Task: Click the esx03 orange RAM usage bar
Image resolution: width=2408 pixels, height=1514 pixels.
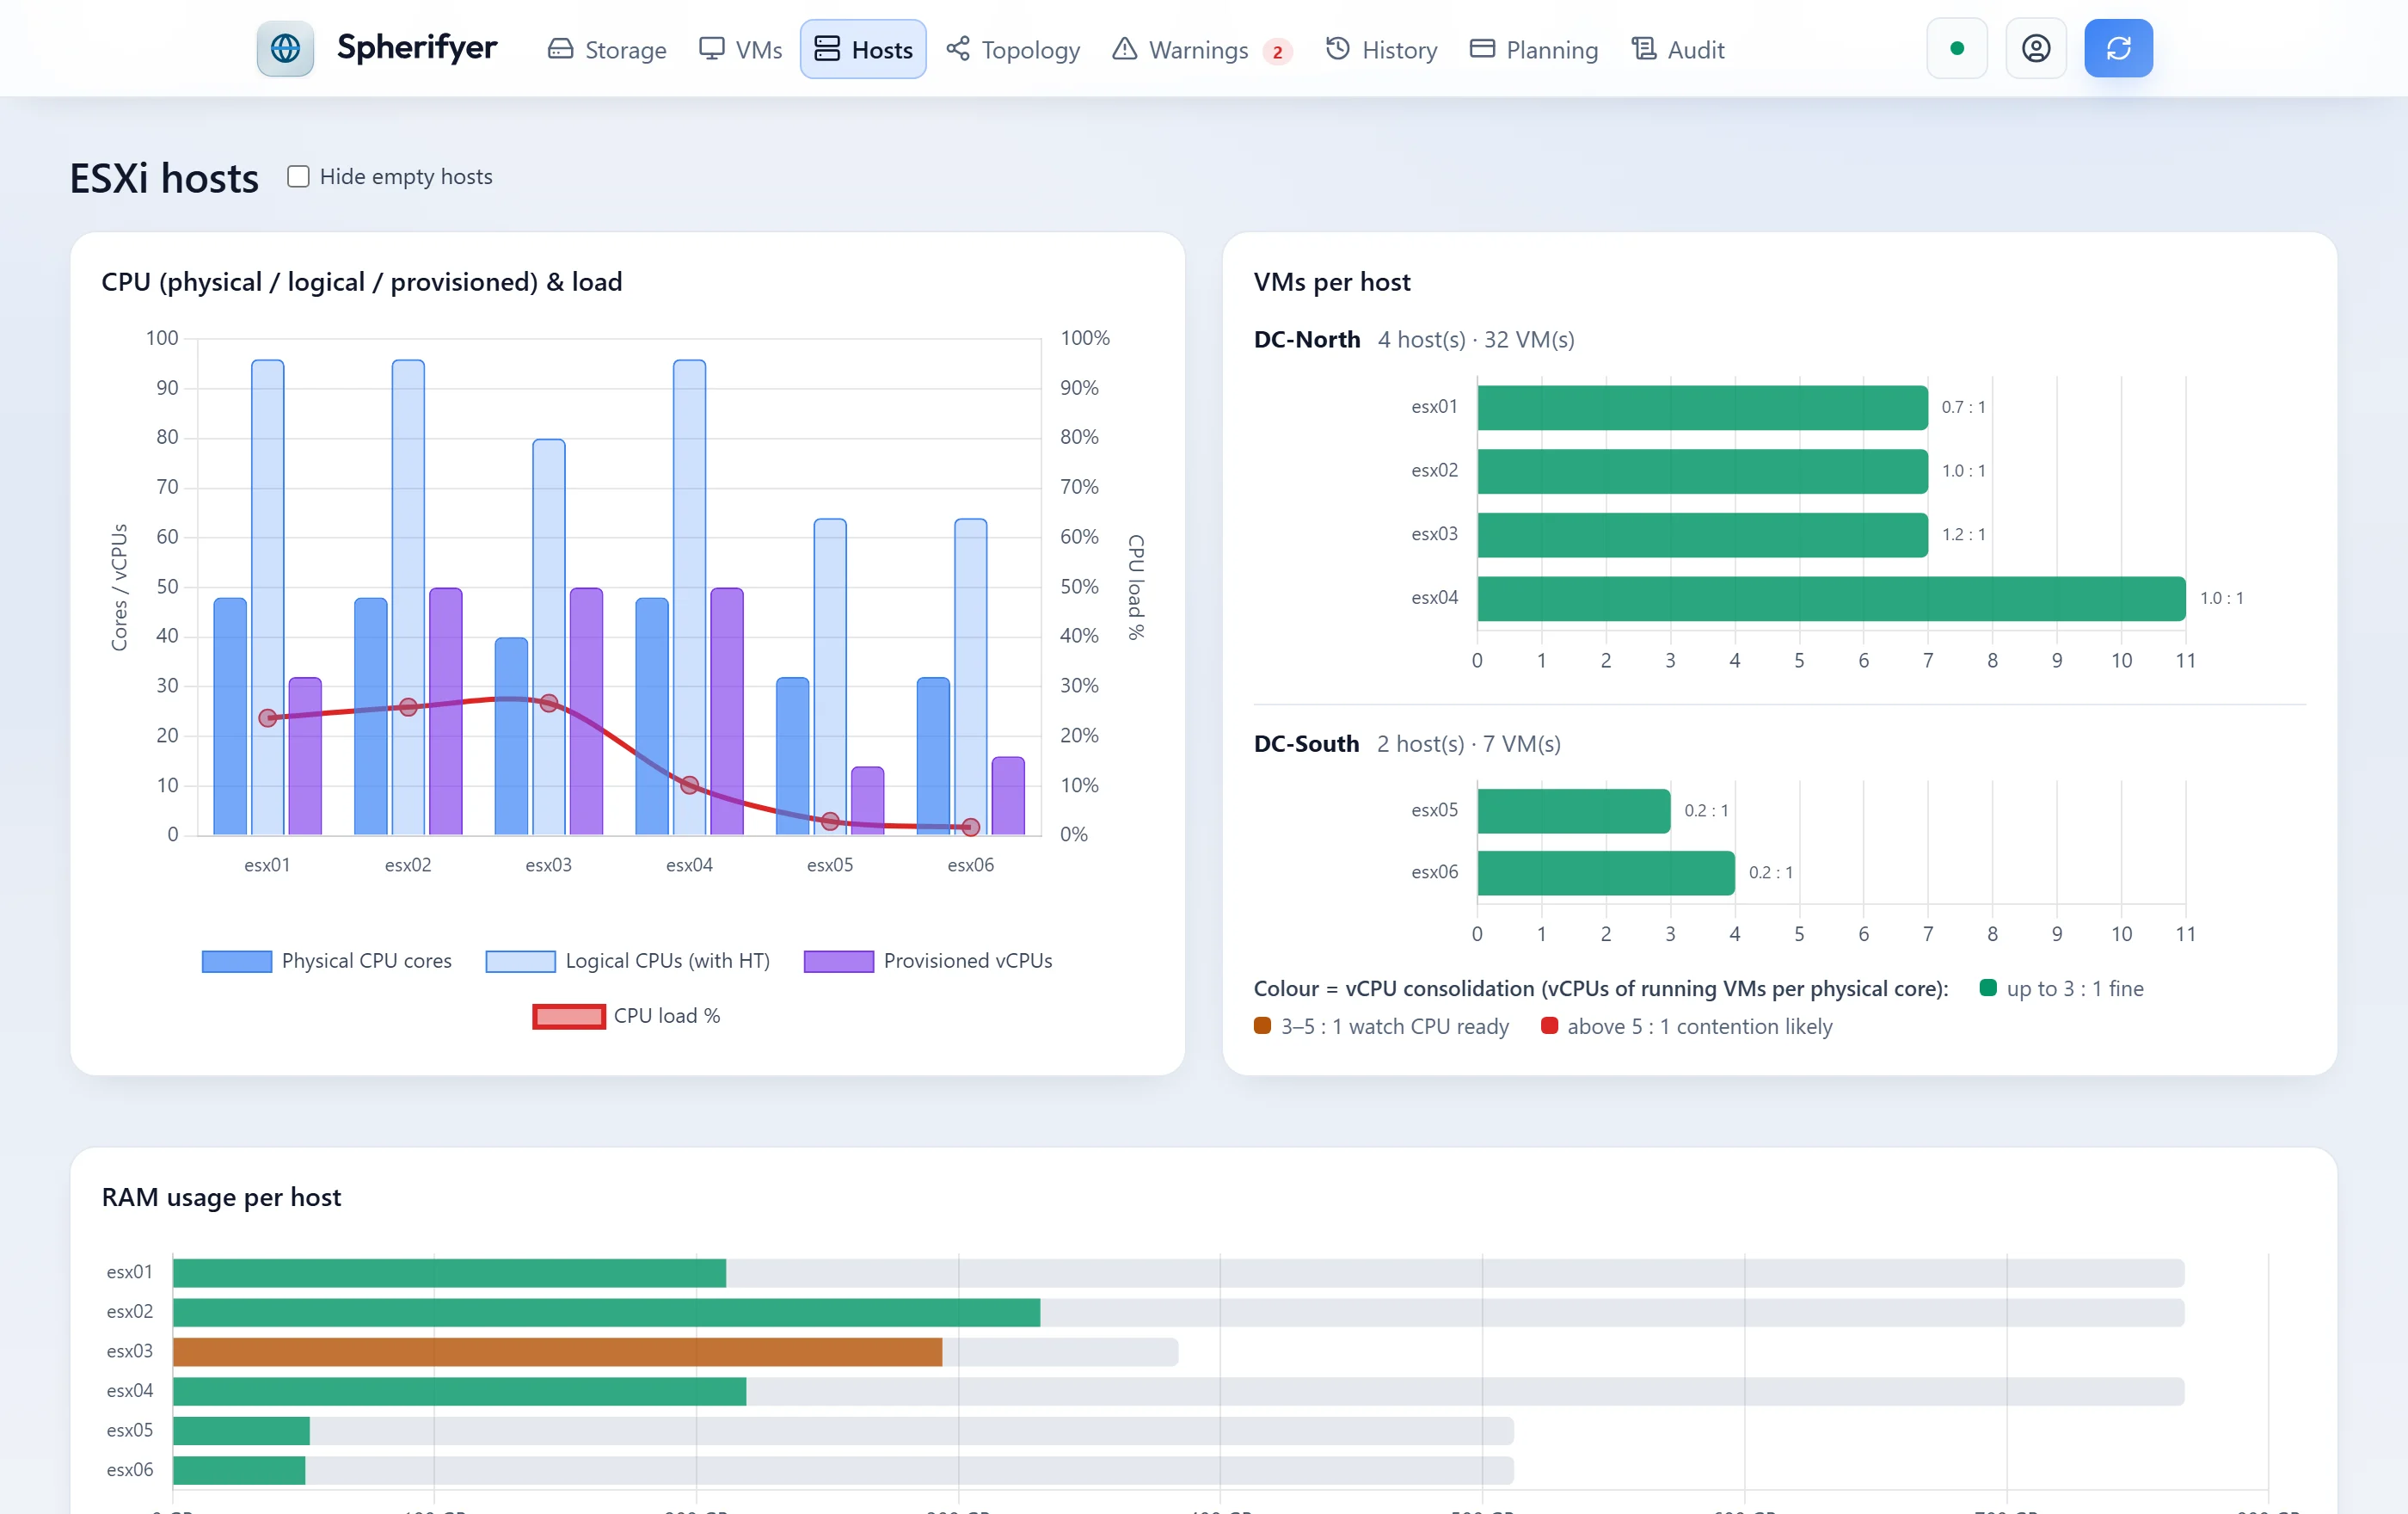Action: click(557, 1352)
